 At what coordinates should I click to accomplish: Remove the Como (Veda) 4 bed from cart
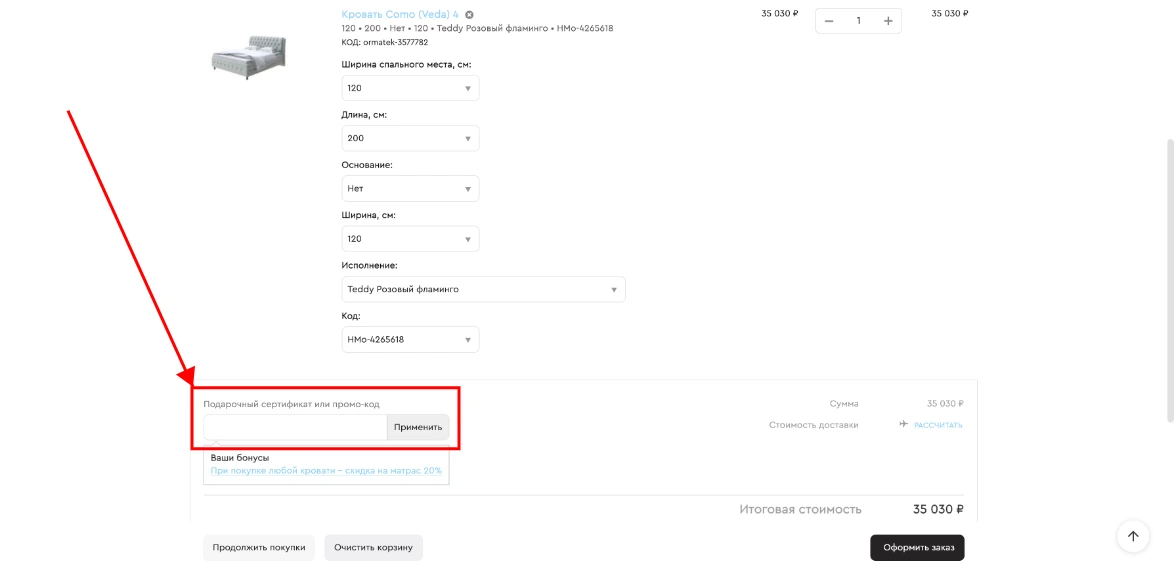click(x=470, y=15)
